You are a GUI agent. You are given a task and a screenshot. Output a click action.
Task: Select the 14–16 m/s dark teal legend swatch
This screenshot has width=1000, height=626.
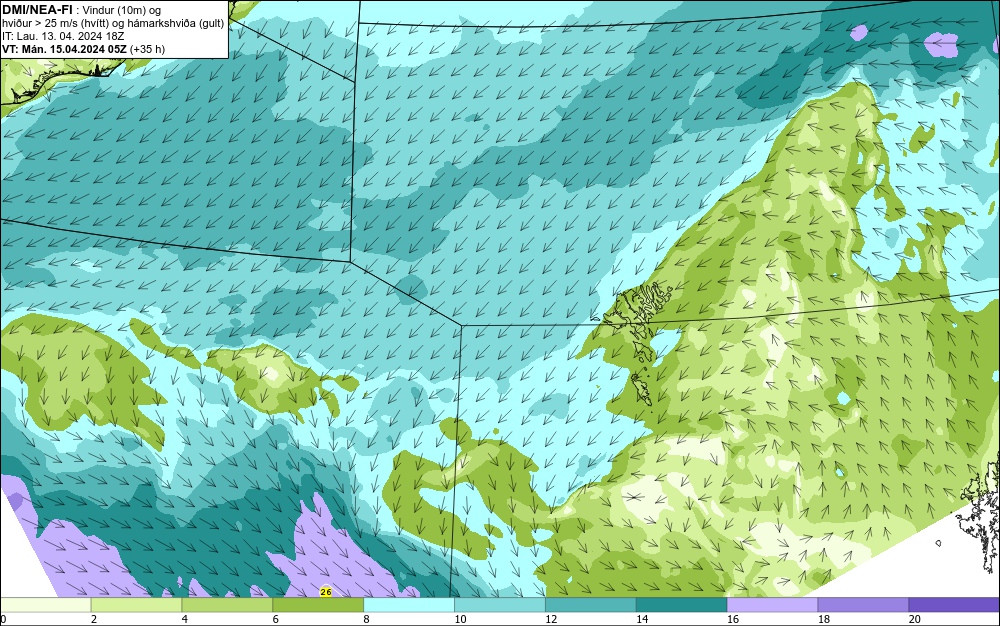click(x=682, y=605)
